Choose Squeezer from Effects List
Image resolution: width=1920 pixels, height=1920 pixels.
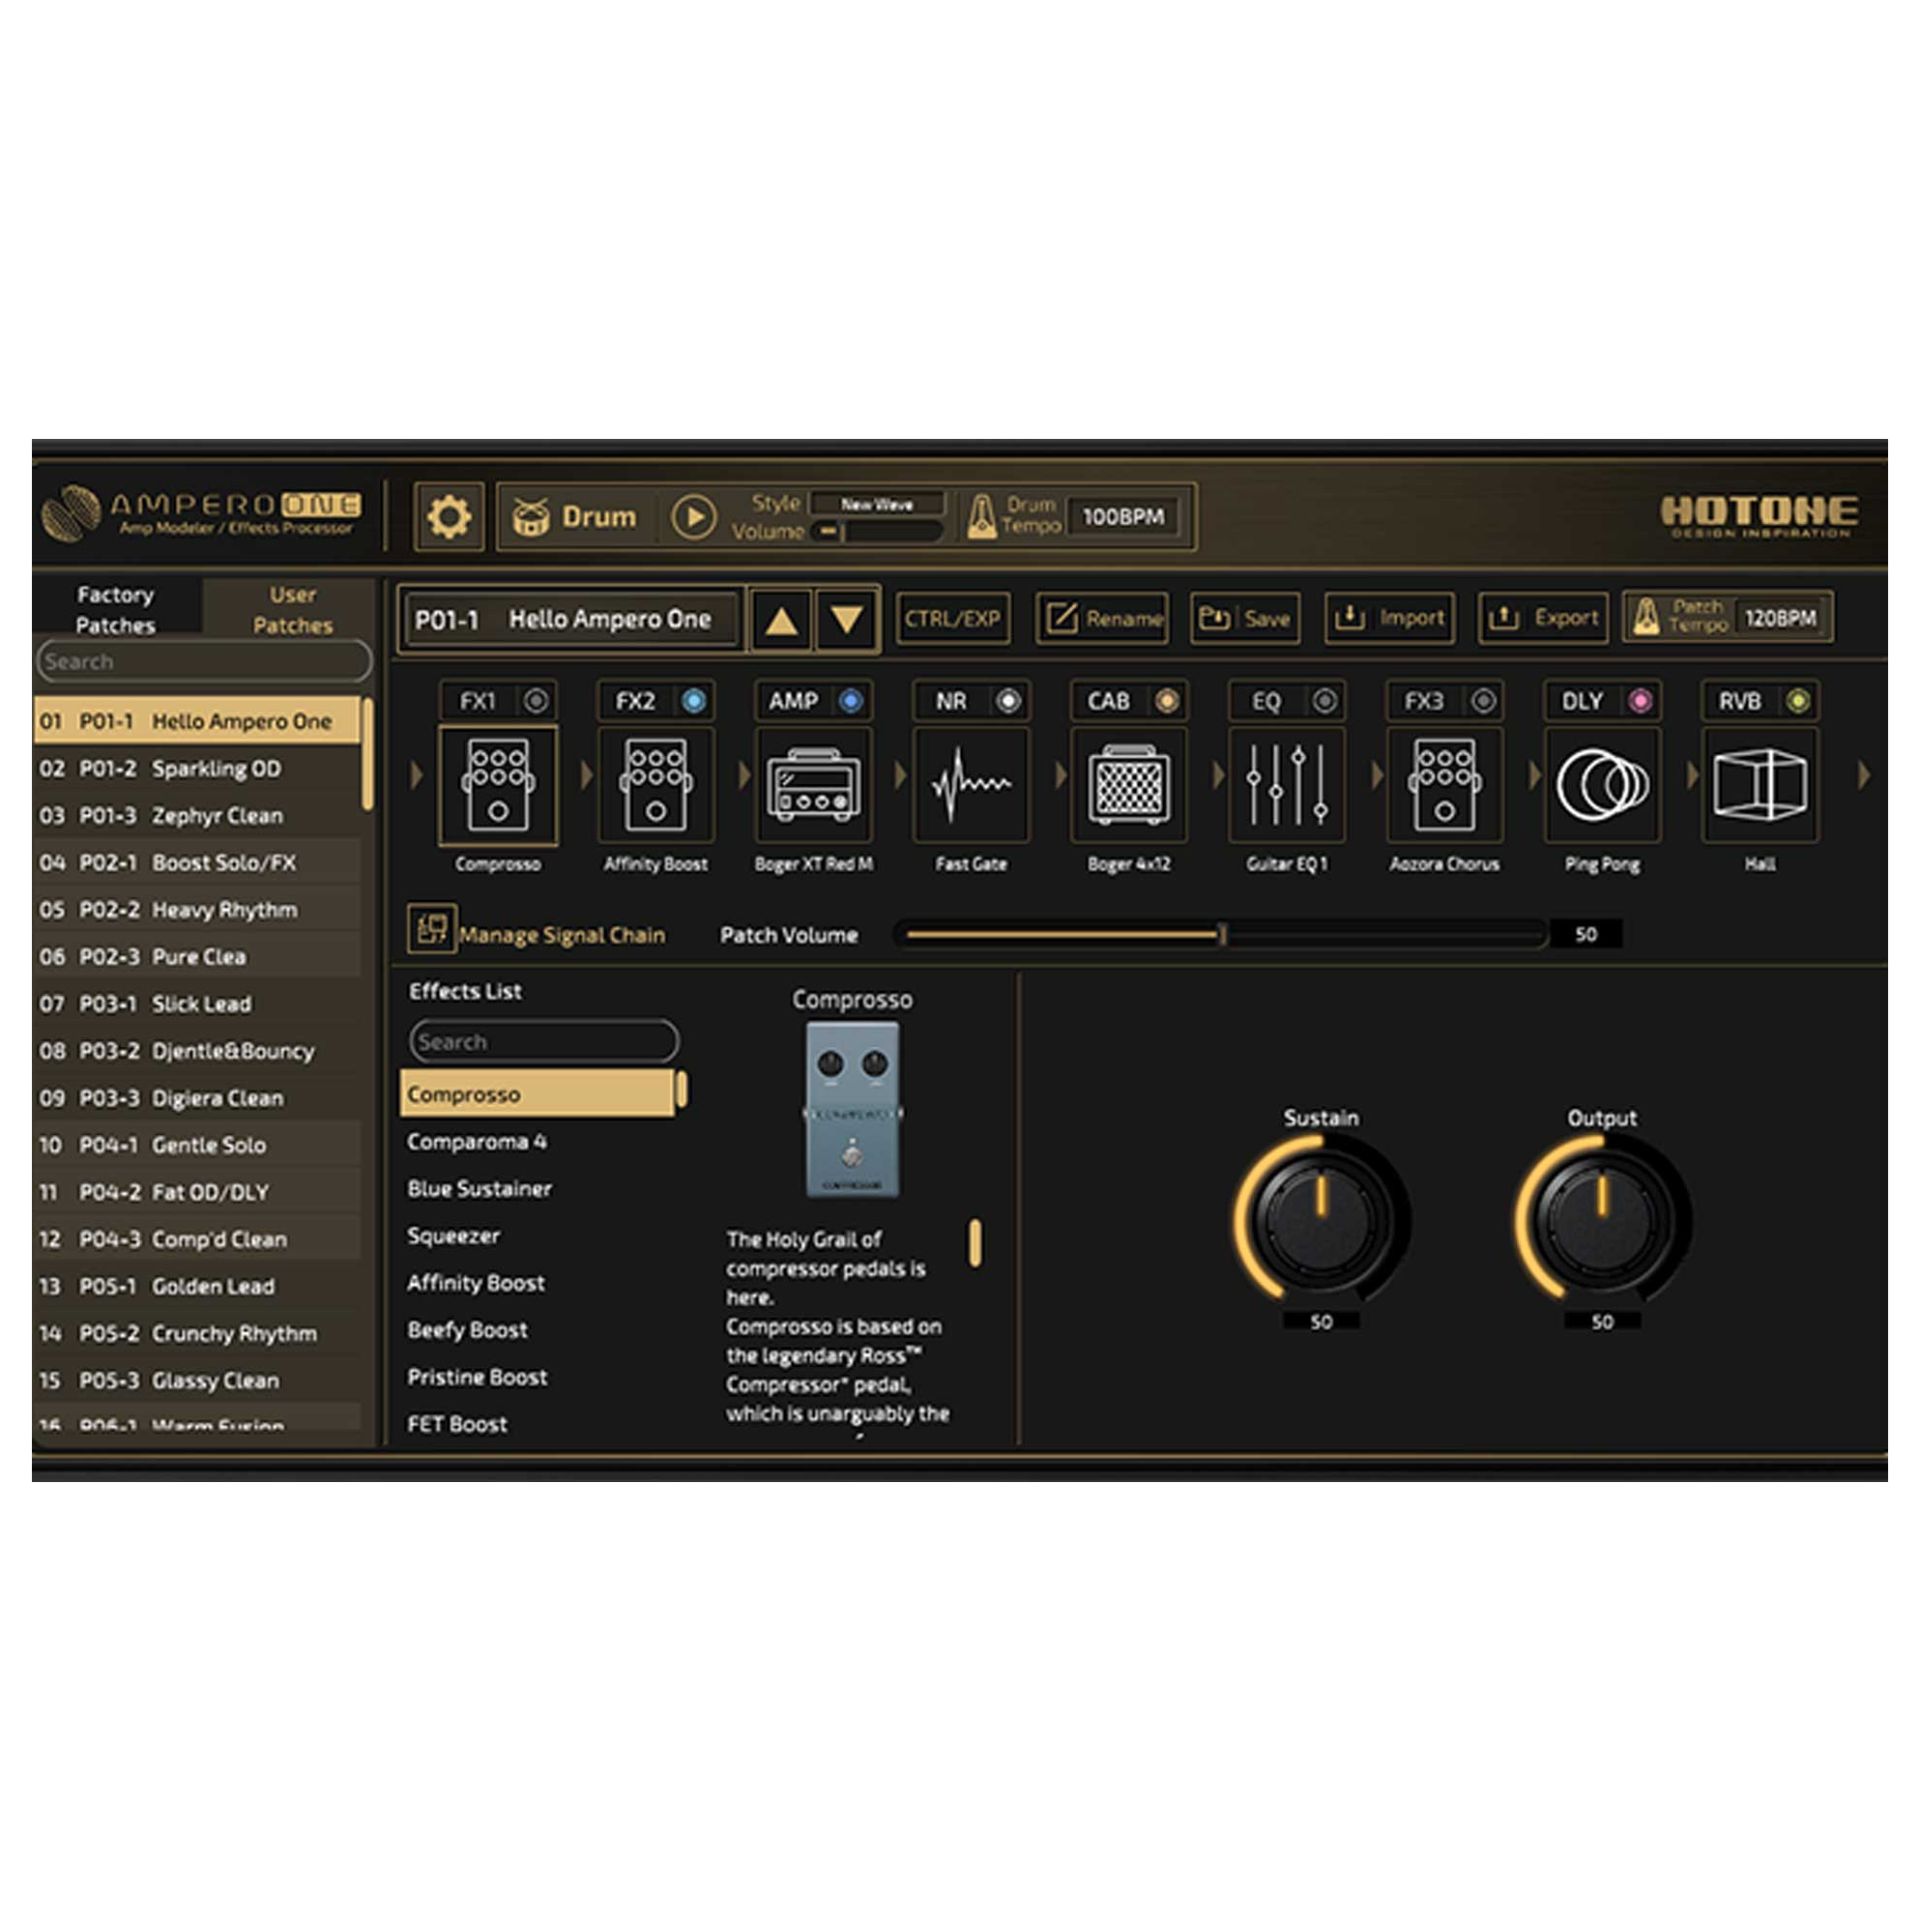[538, 1236]
